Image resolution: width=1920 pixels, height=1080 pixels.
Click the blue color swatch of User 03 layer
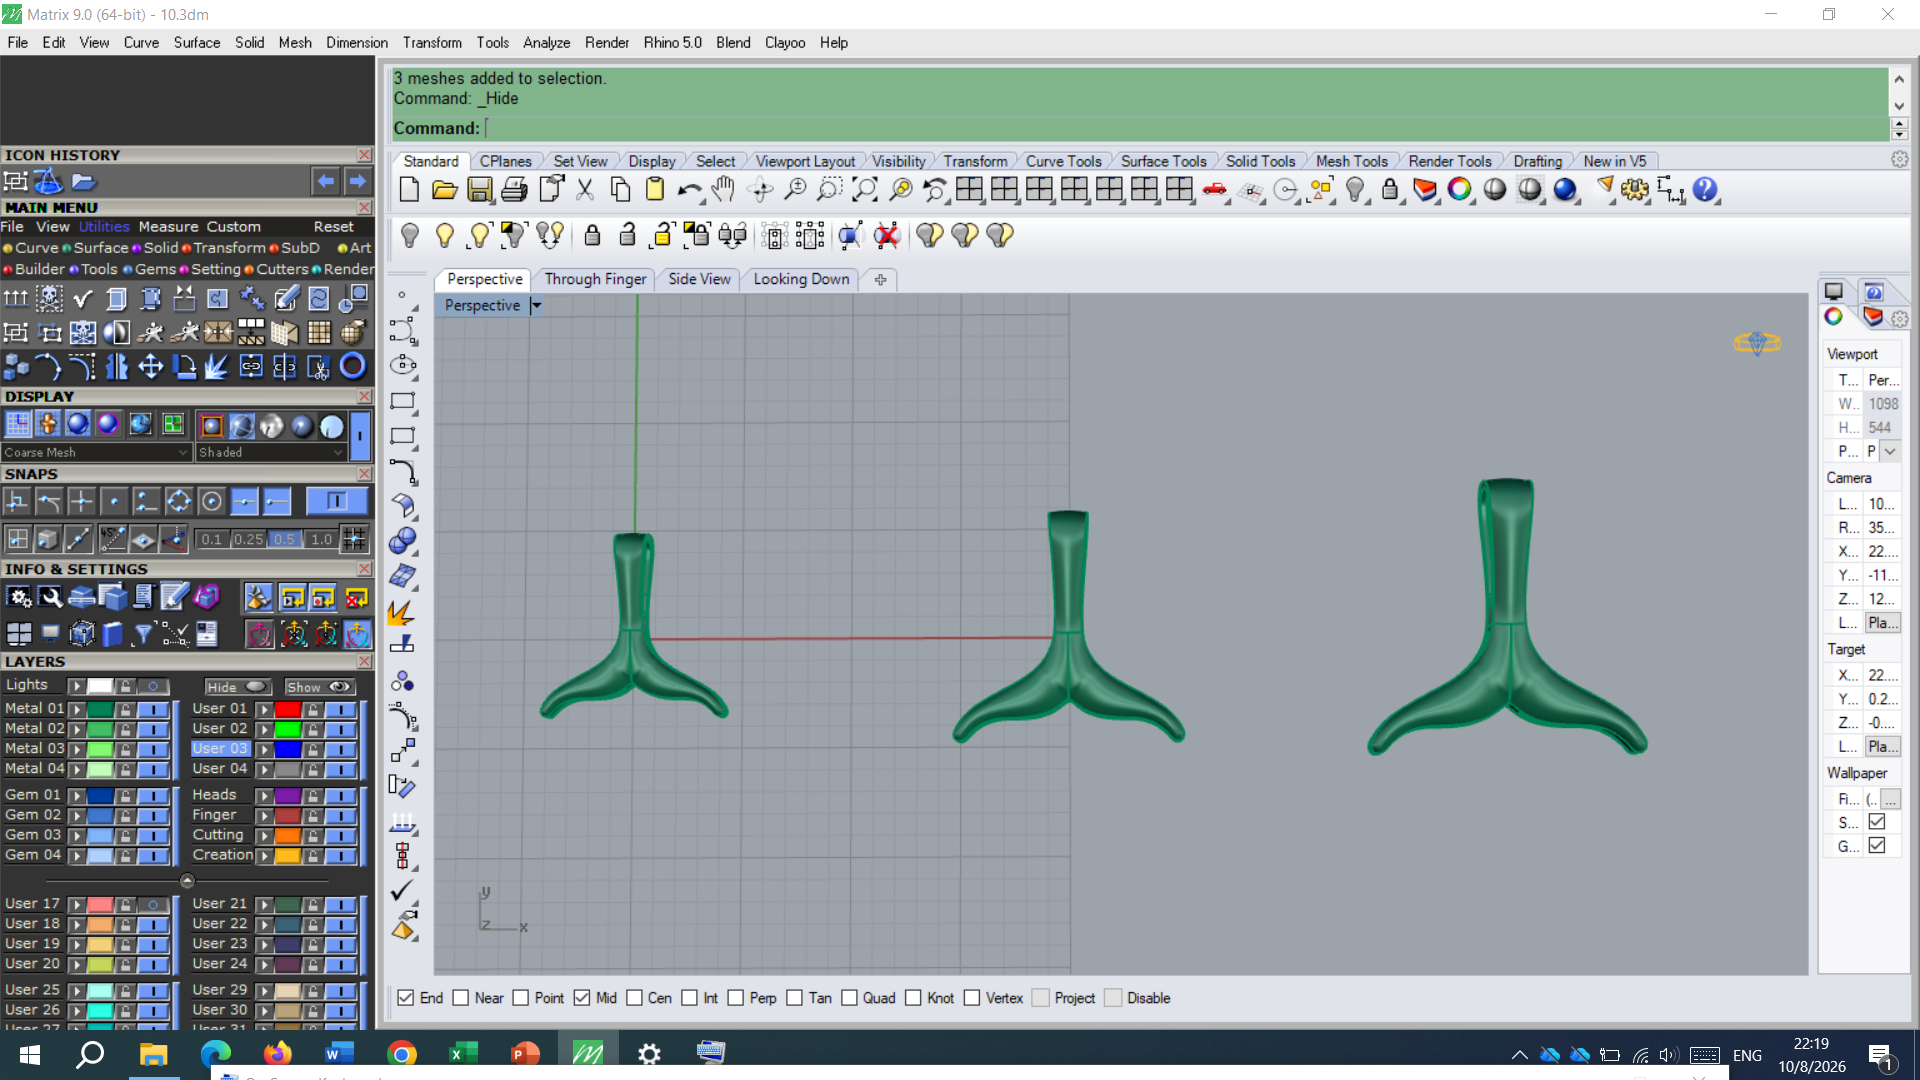(x=288, y=749)
